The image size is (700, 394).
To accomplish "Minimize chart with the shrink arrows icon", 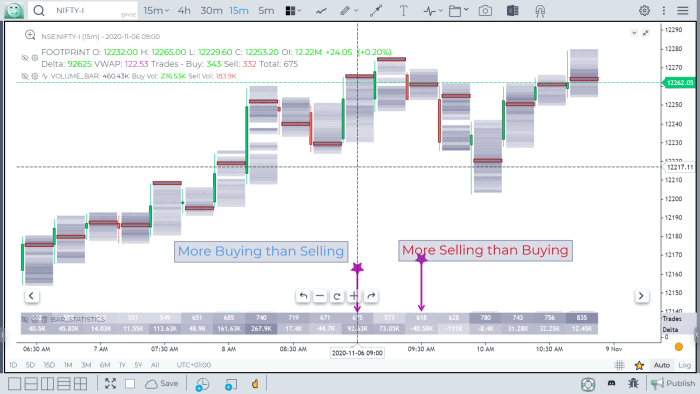I will (x=646, y=33).
